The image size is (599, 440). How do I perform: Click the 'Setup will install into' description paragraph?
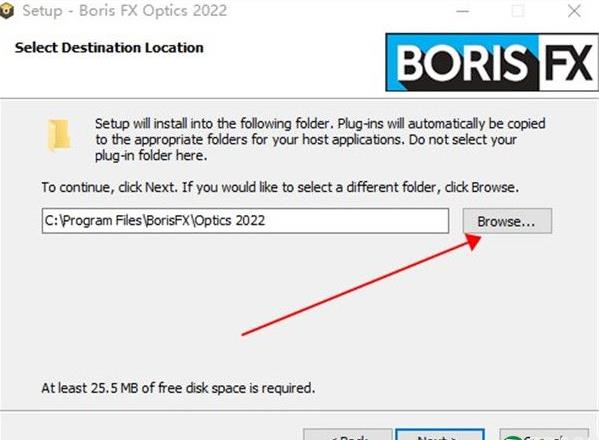pyautogui.click(x=320, y=139)
